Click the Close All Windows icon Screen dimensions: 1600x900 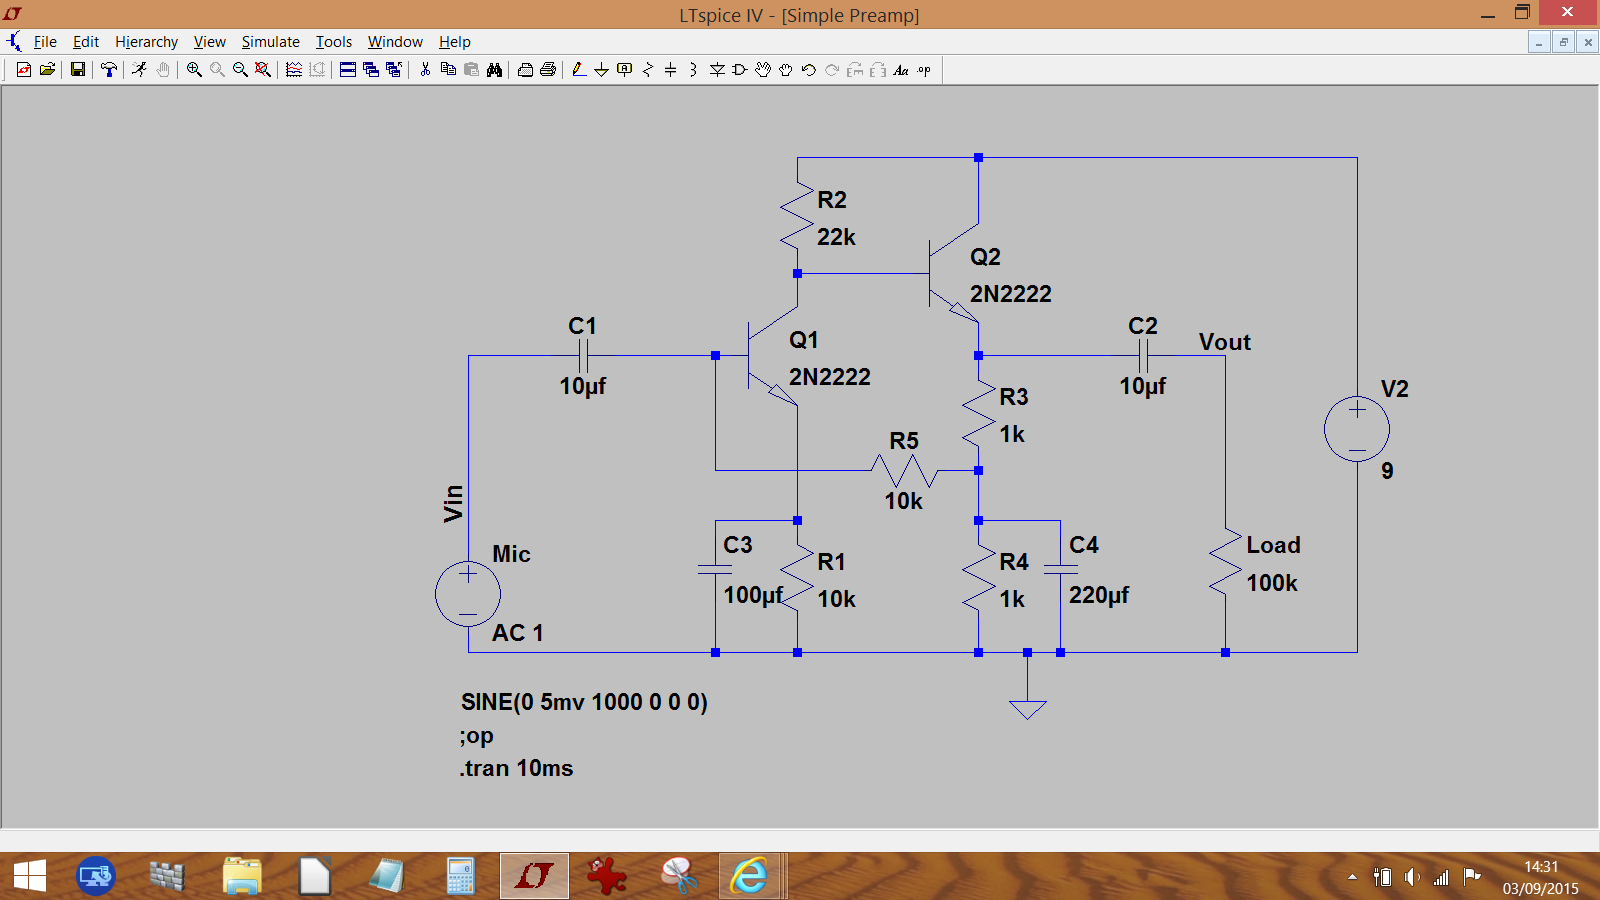[394, 70]
